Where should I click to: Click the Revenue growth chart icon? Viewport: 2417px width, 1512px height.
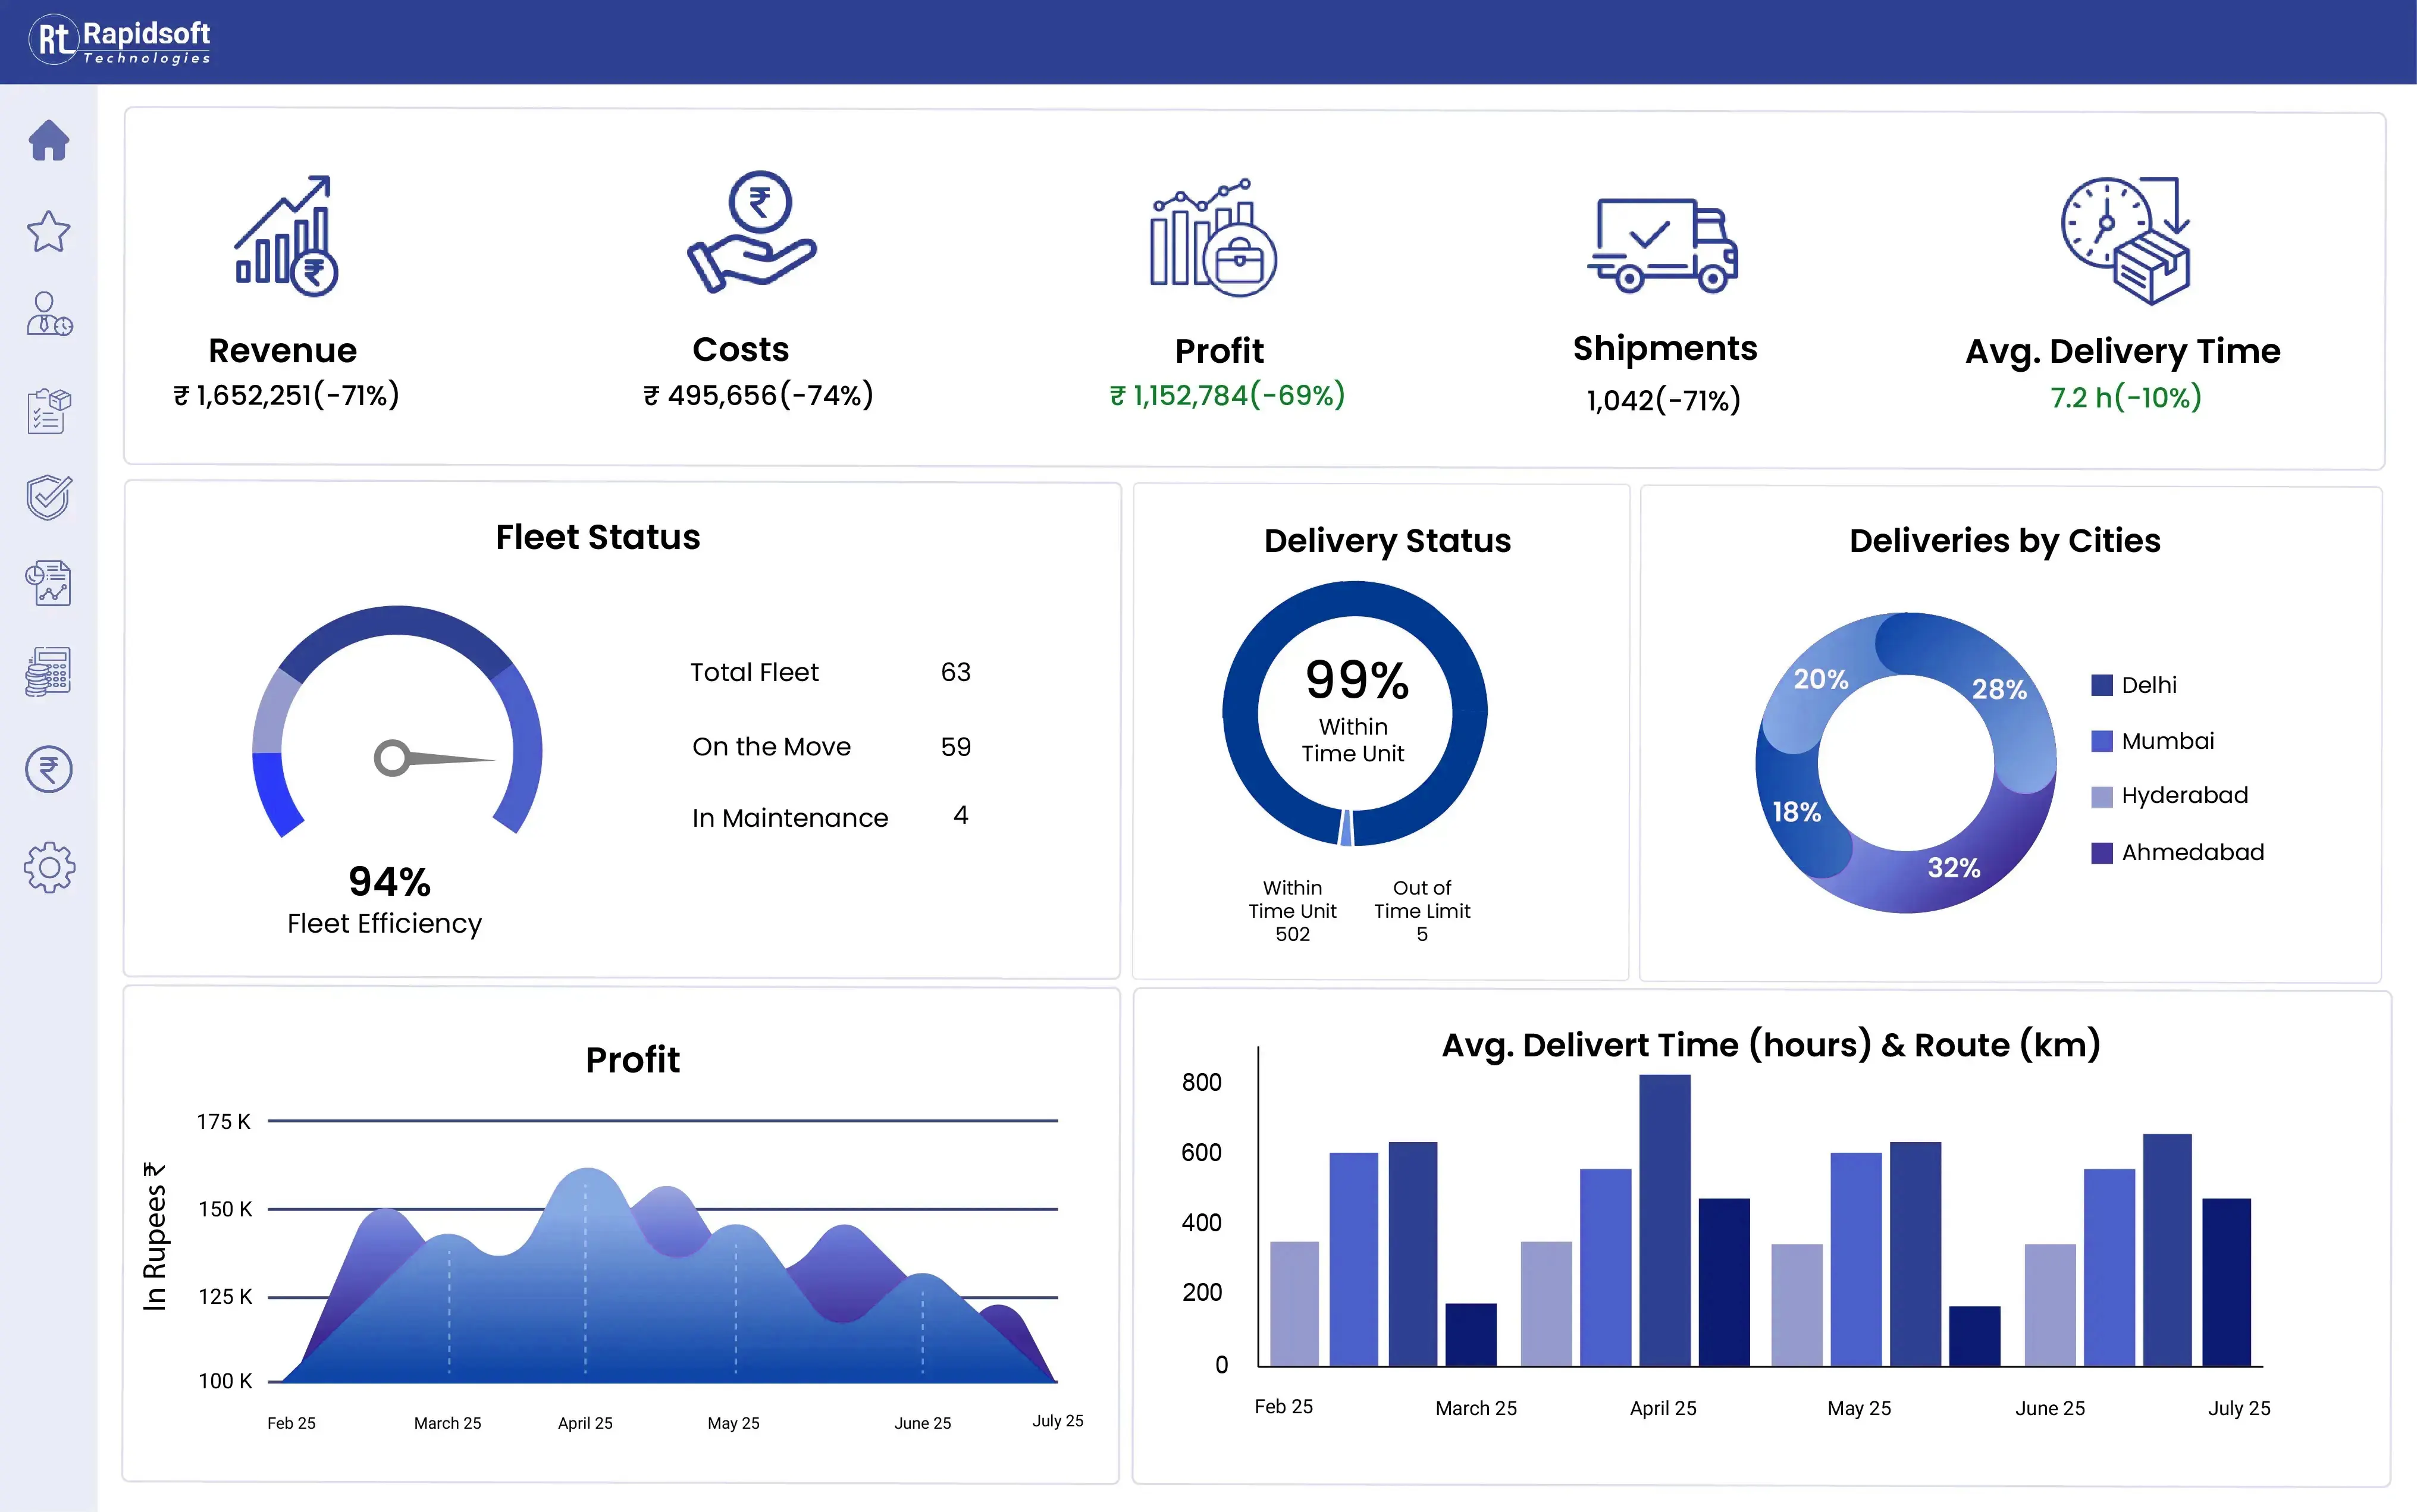[x=286, y=236]
